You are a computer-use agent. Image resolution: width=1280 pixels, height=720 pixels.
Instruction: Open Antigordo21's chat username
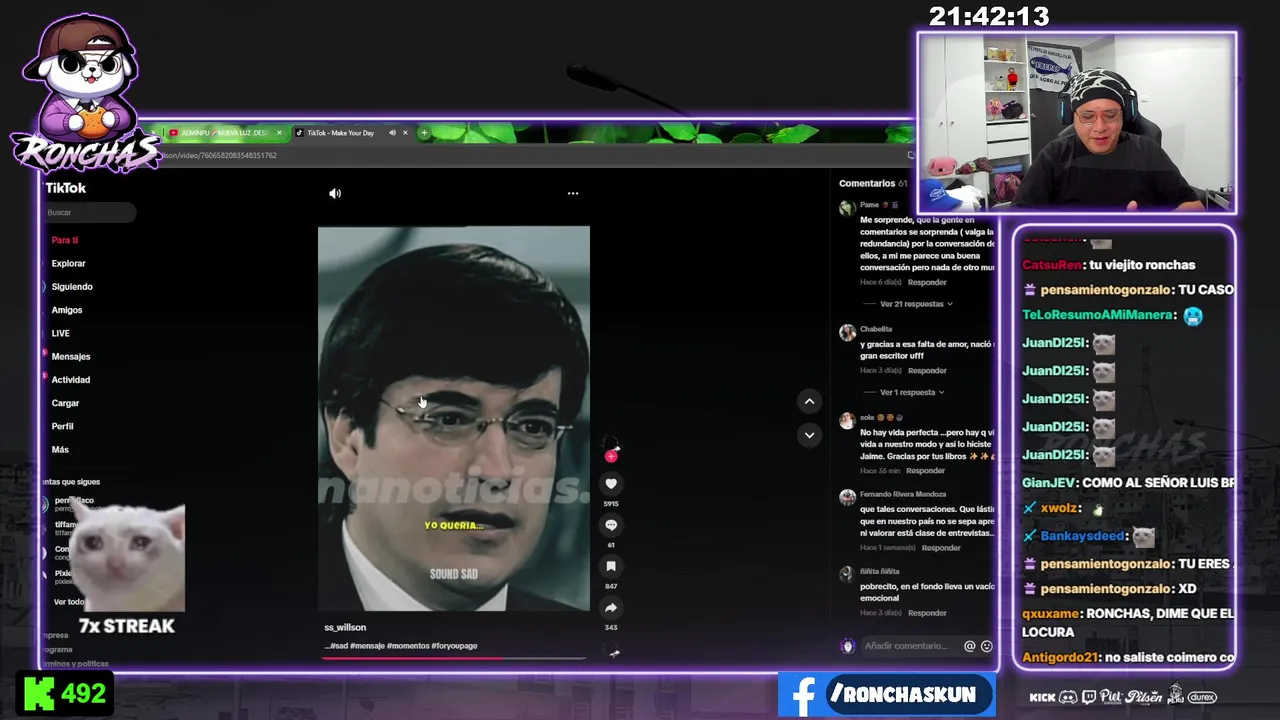tap(1060, 657)
